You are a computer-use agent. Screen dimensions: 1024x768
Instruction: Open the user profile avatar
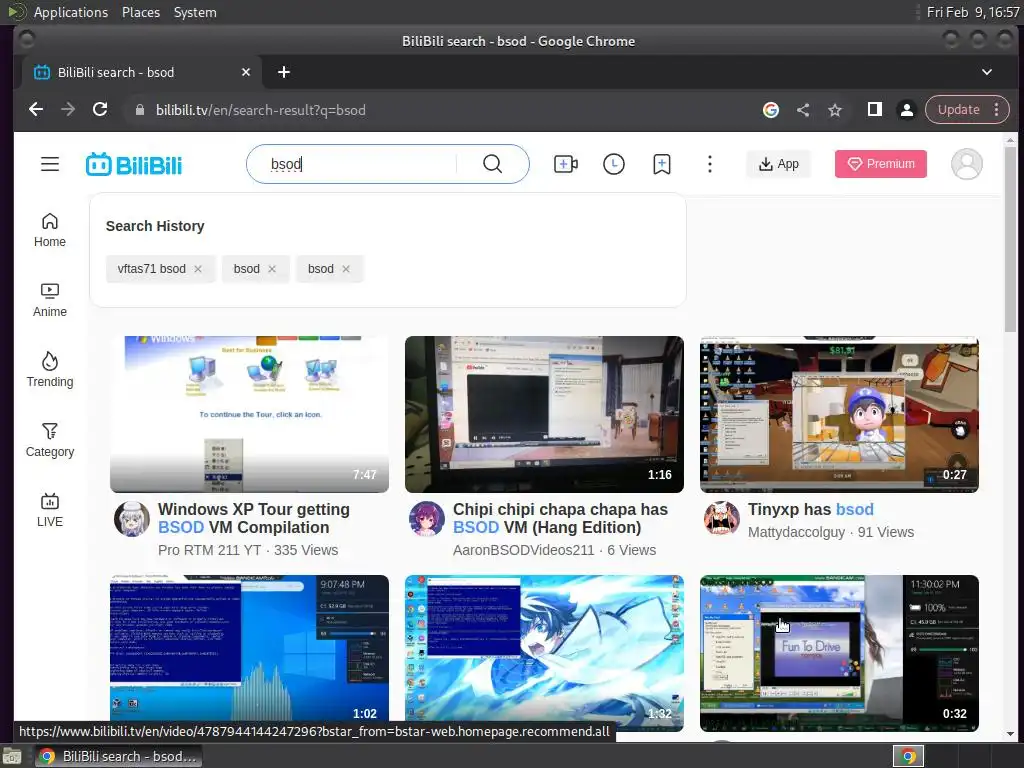click(x=967, y=164)
